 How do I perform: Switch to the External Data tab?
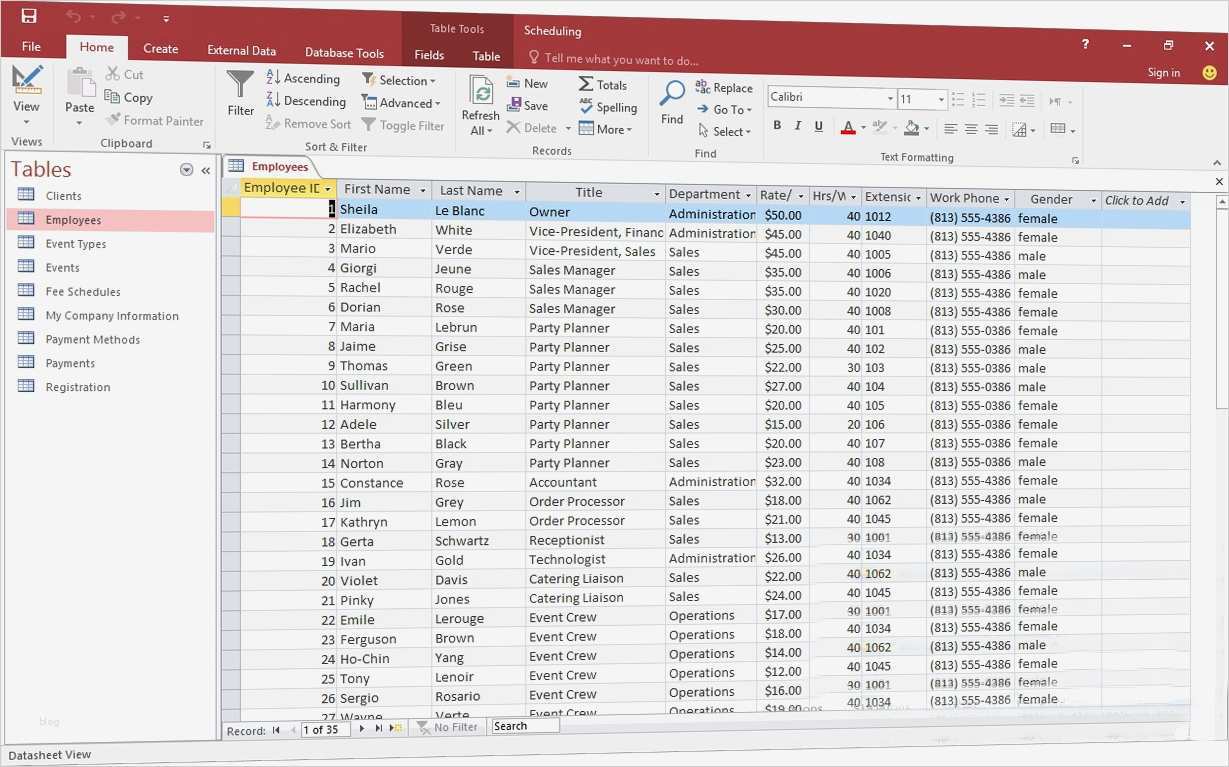click(x=242, y=51)
